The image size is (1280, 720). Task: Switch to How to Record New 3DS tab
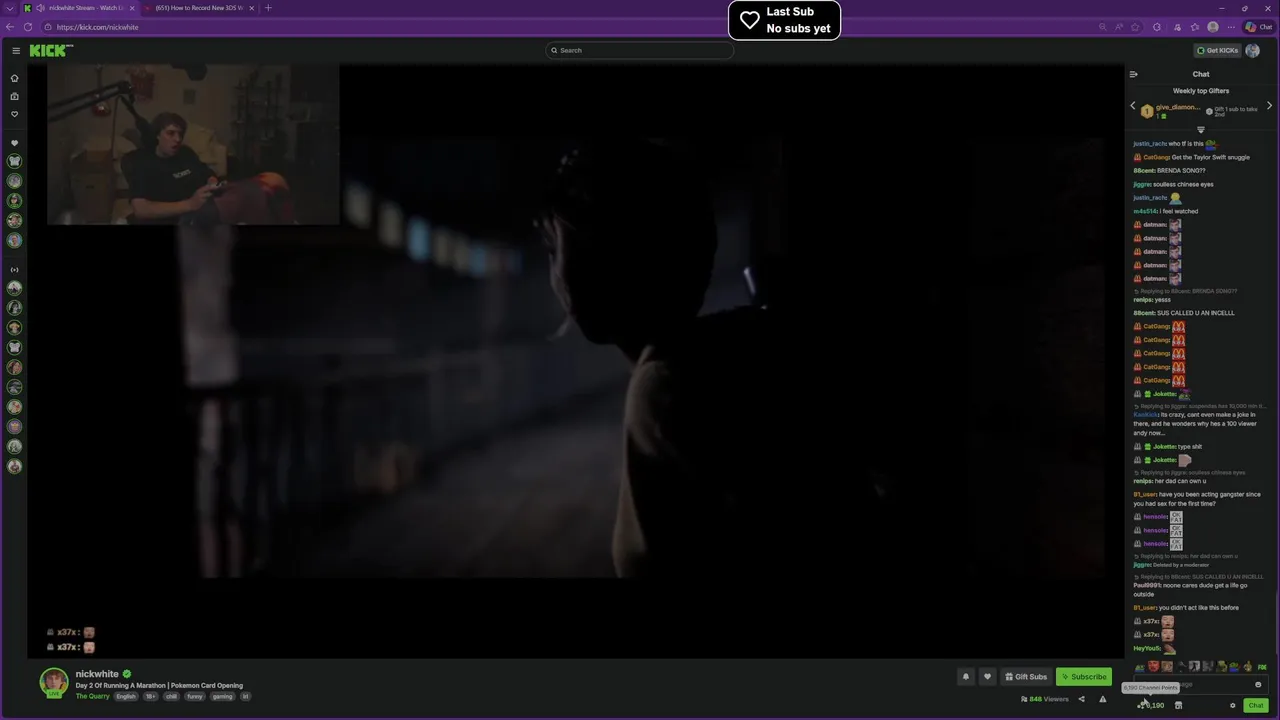pos(199,8)
